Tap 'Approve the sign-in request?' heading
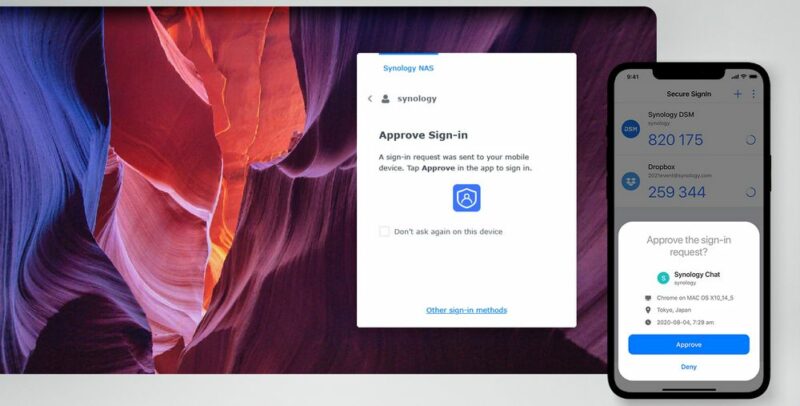The width and height of the screenshot is (800, 406). click(689, 246)
